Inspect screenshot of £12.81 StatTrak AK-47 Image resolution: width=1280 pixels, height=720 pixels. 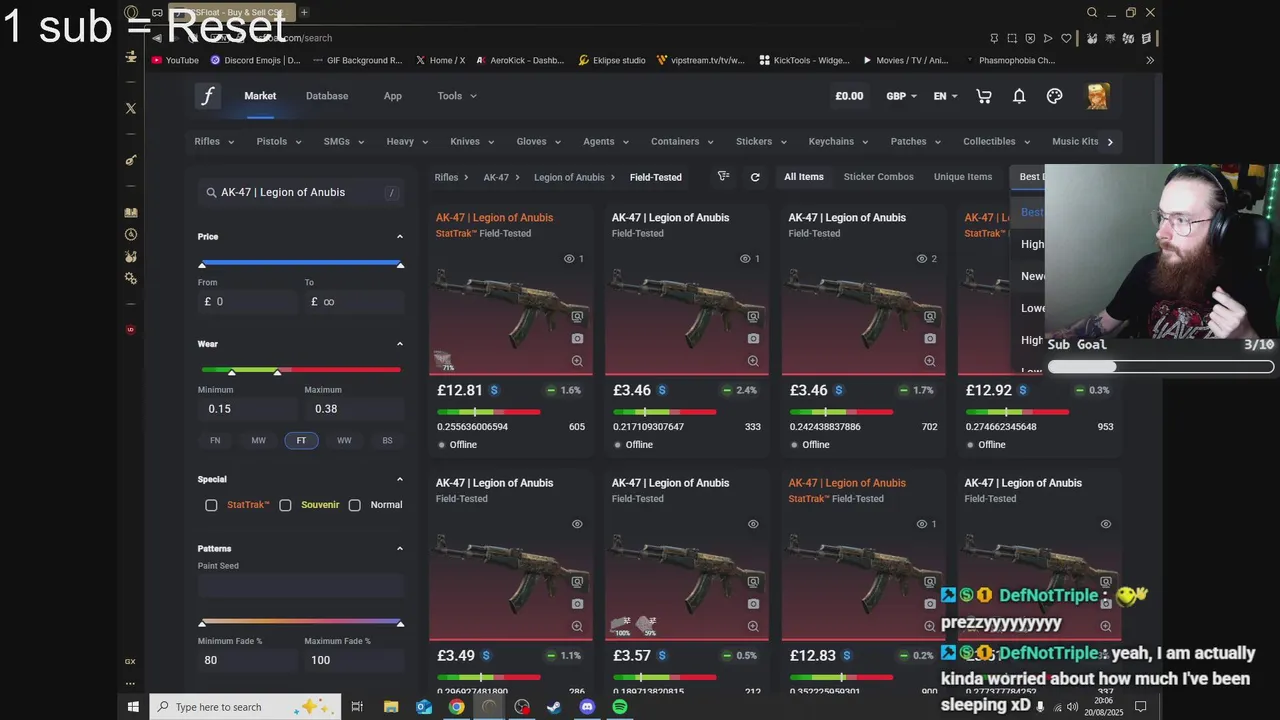[x=577, y=339]
